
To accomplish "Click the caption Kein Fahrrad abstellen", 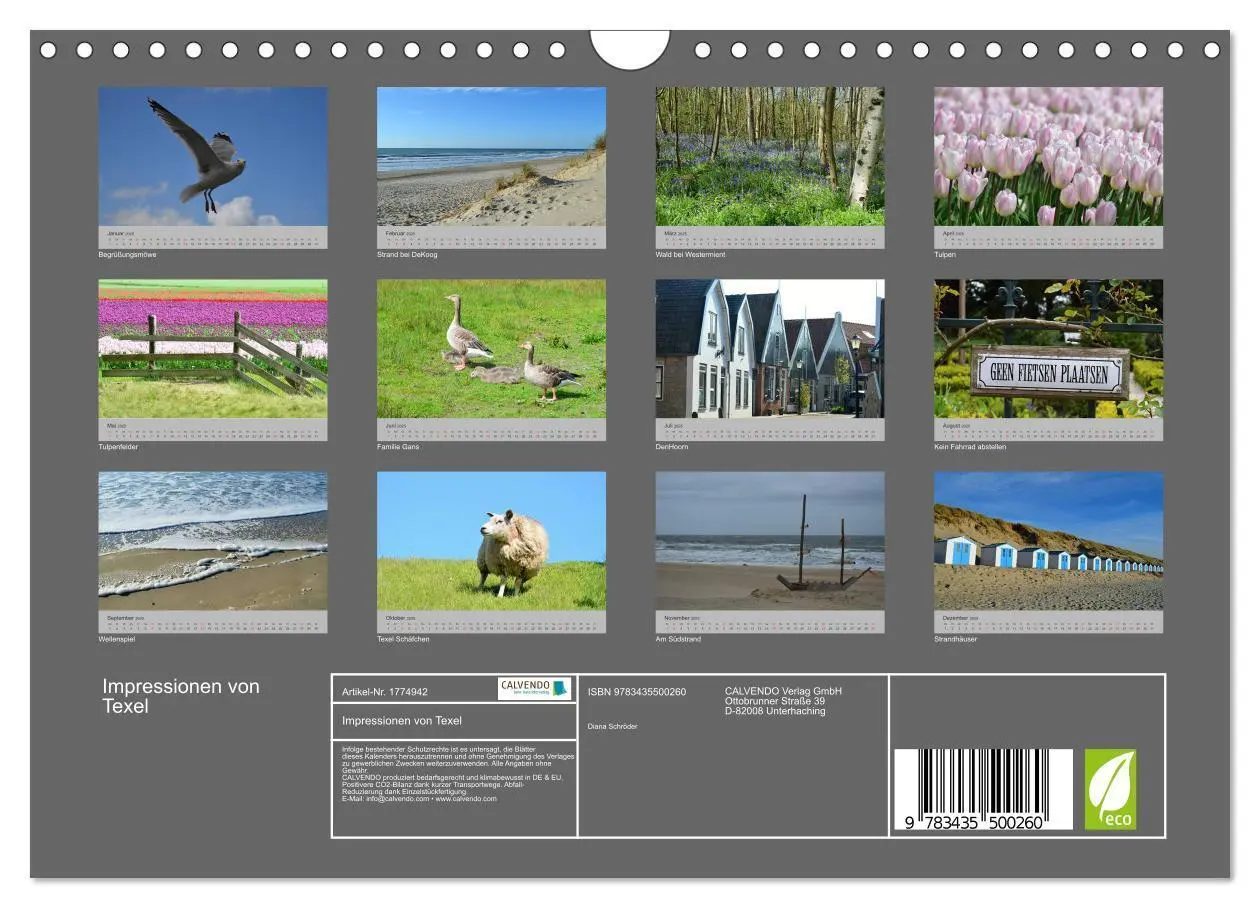I will [x=970, y=446].
